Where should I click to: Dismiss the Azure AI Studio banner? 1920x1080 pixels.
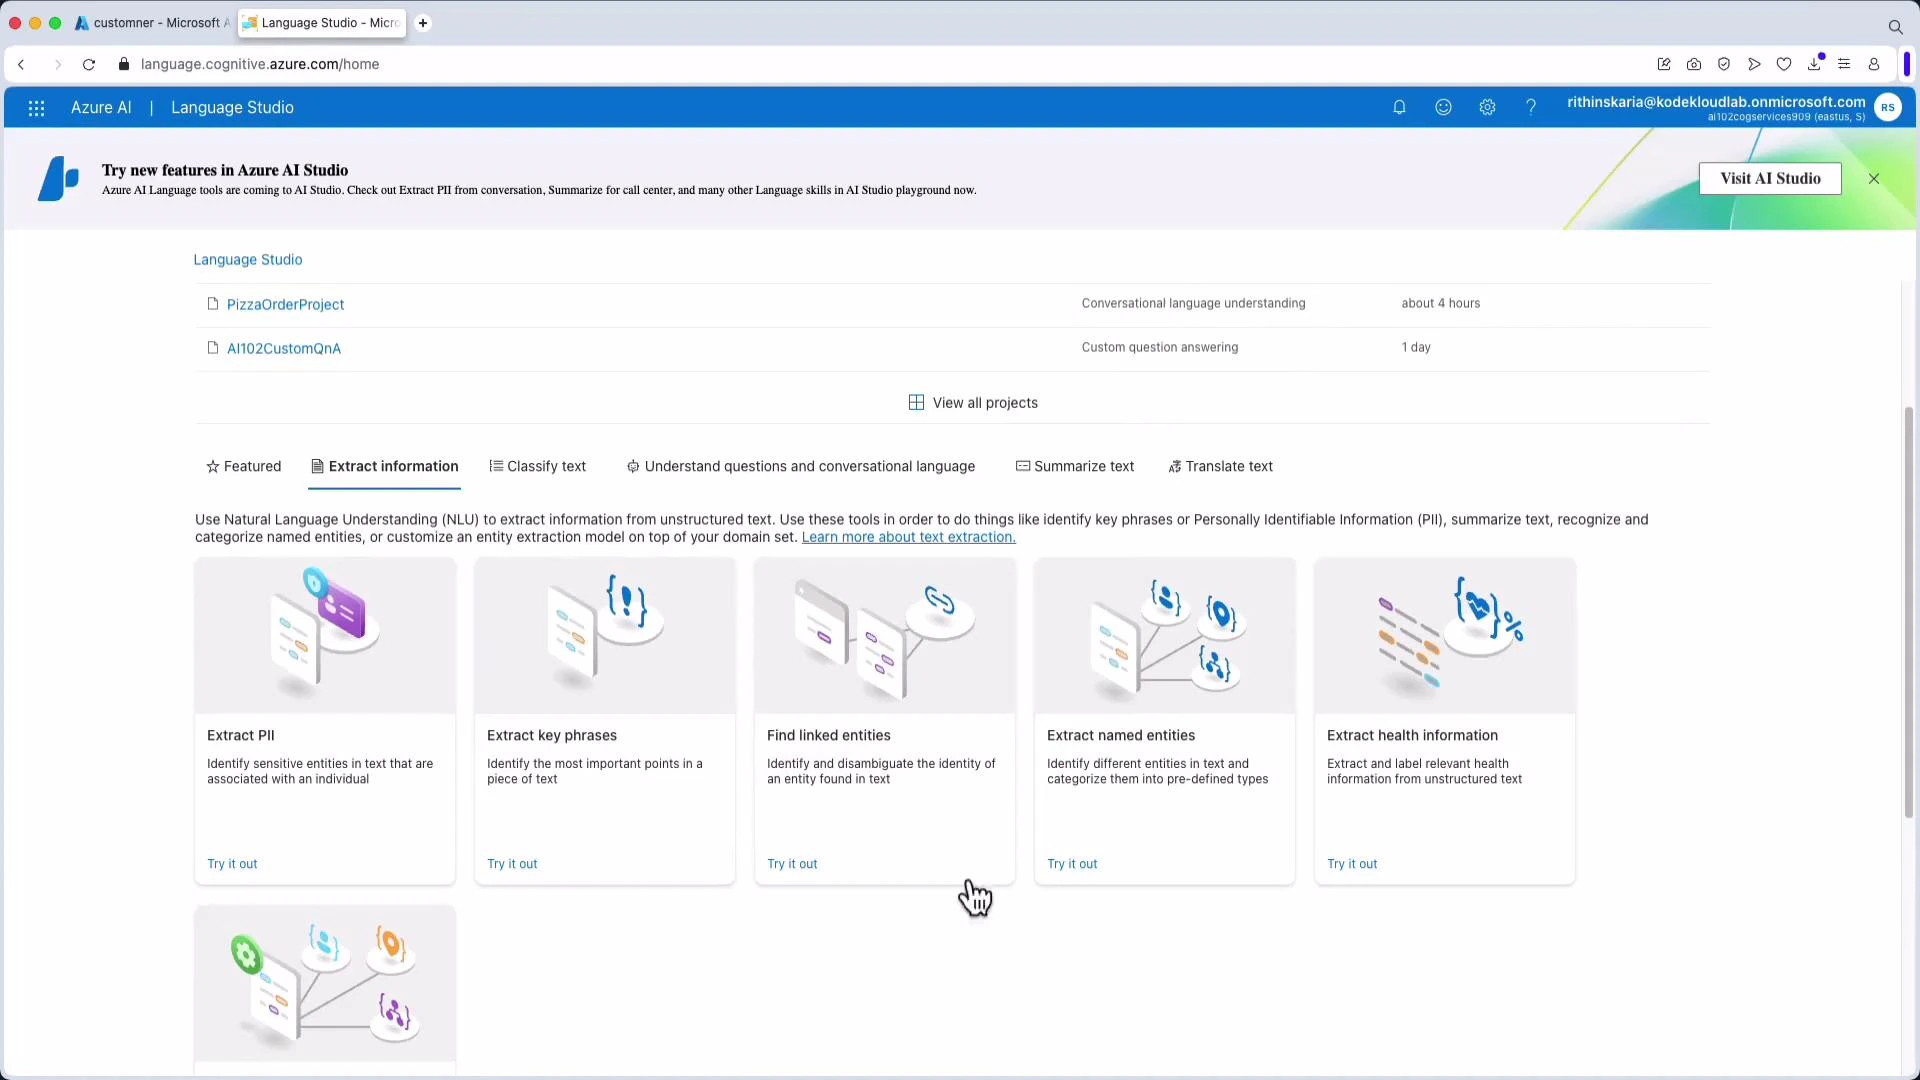pyautogui.click(x=1874, y=178)
